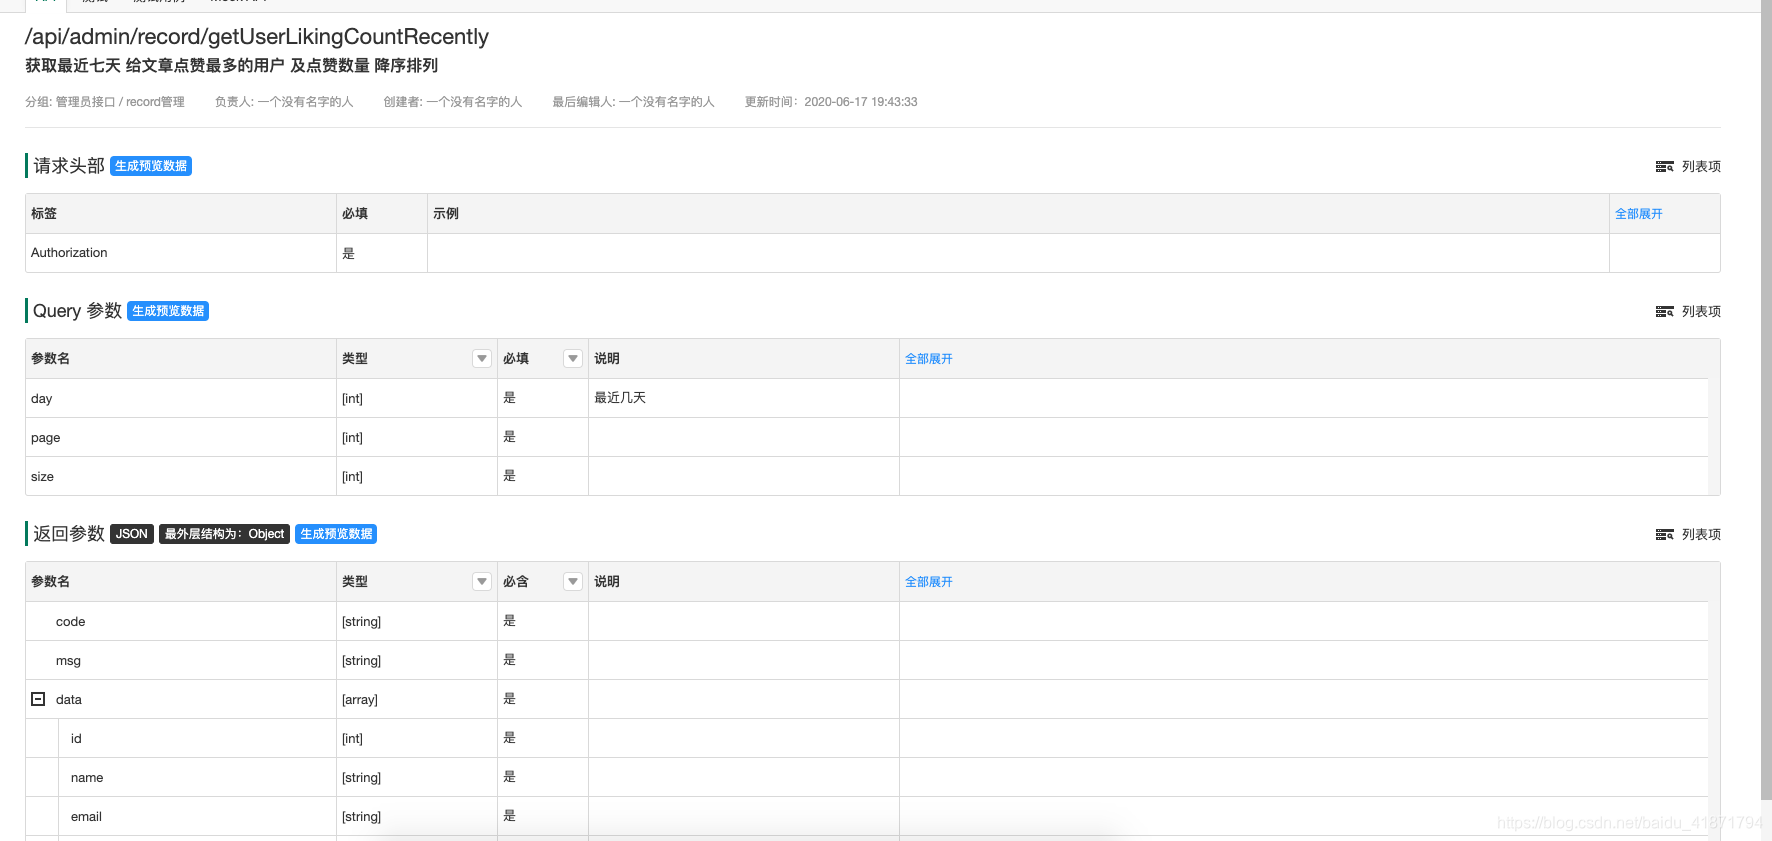
Task: Click the 更新时间 2020-06-17 19:43:33 text
Action: tap(831, 102)
